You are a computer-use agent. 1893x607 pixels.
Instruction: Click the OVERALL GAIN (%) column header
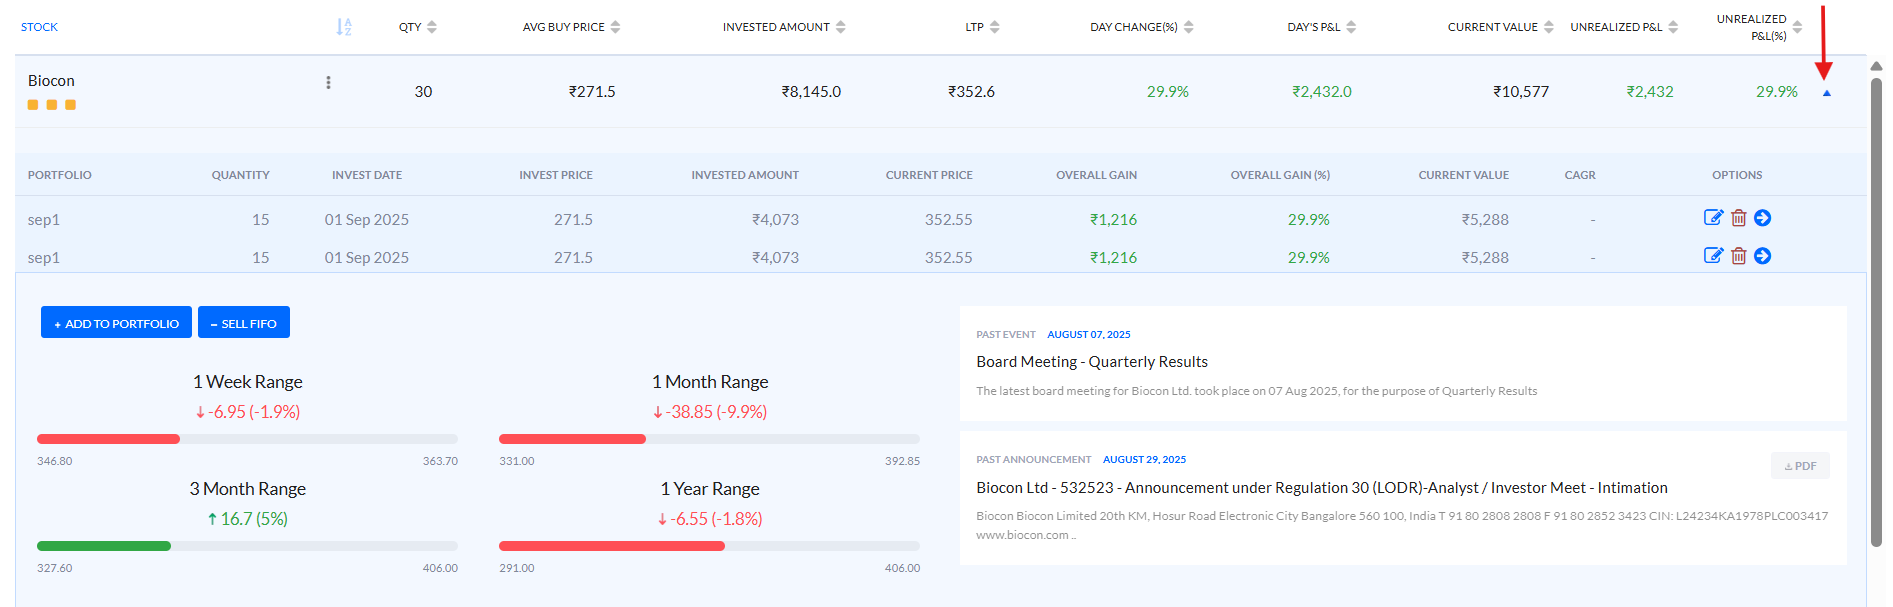point(1280,175)
